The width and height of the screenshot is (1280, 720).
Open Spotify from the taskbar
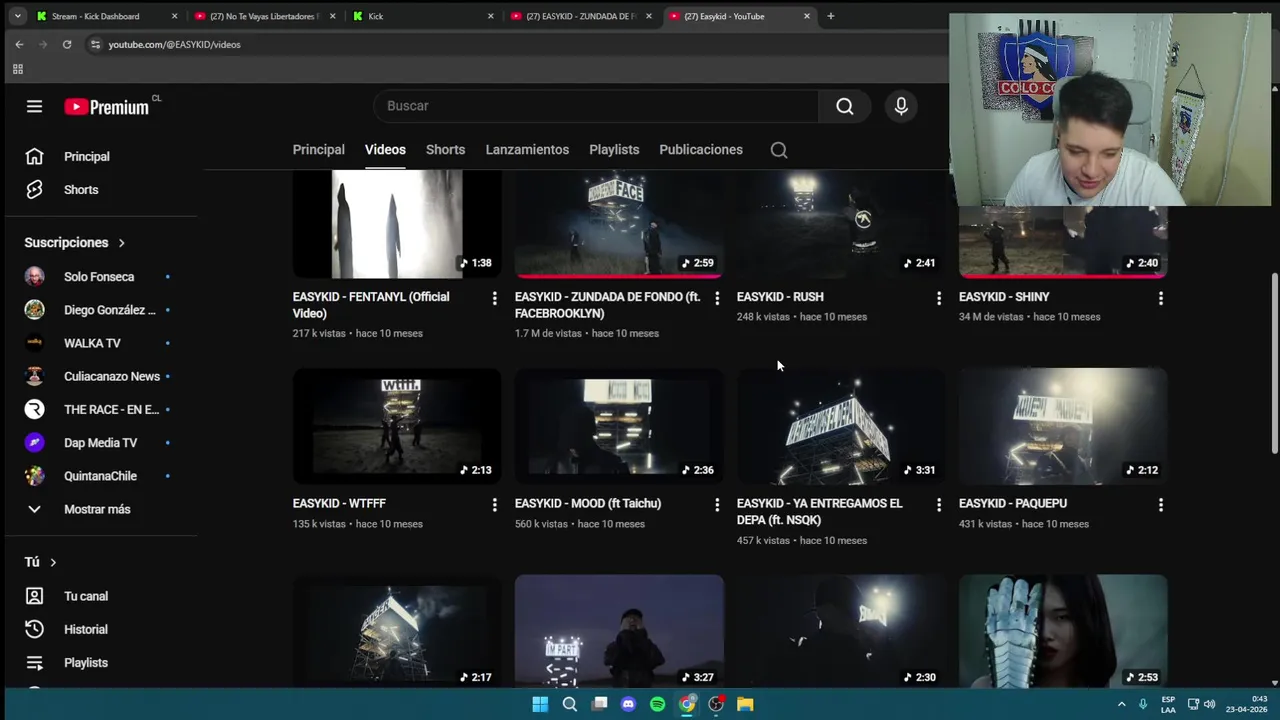tap(657, 704)
